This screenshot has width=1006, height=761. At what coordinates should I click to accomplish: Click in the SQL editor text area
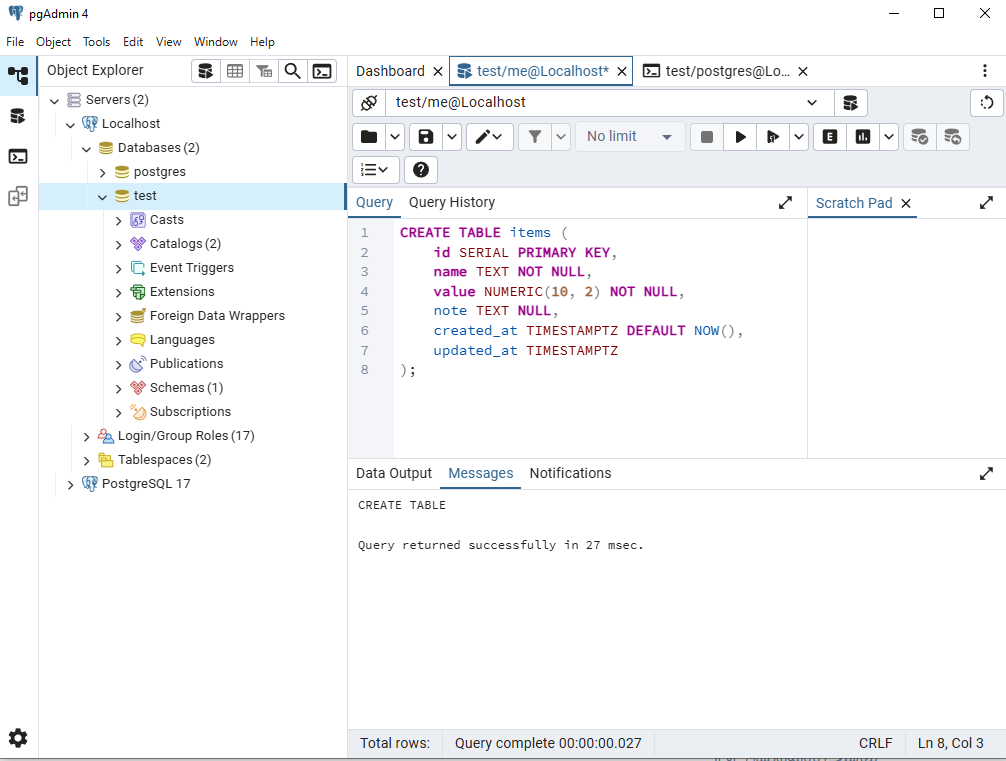coord(600,410)
